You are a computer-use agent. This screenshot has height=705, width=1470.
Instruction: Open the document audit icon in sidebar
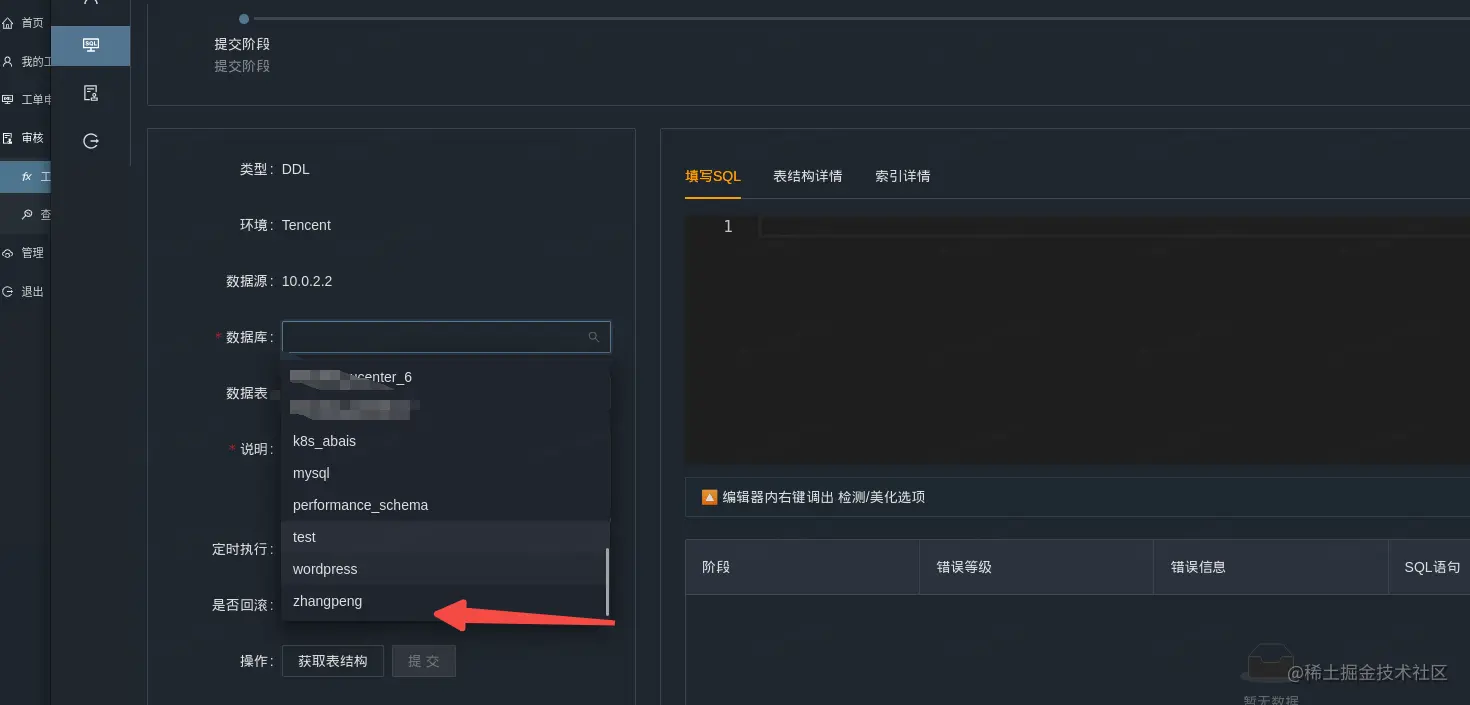(x=91, y=93)
